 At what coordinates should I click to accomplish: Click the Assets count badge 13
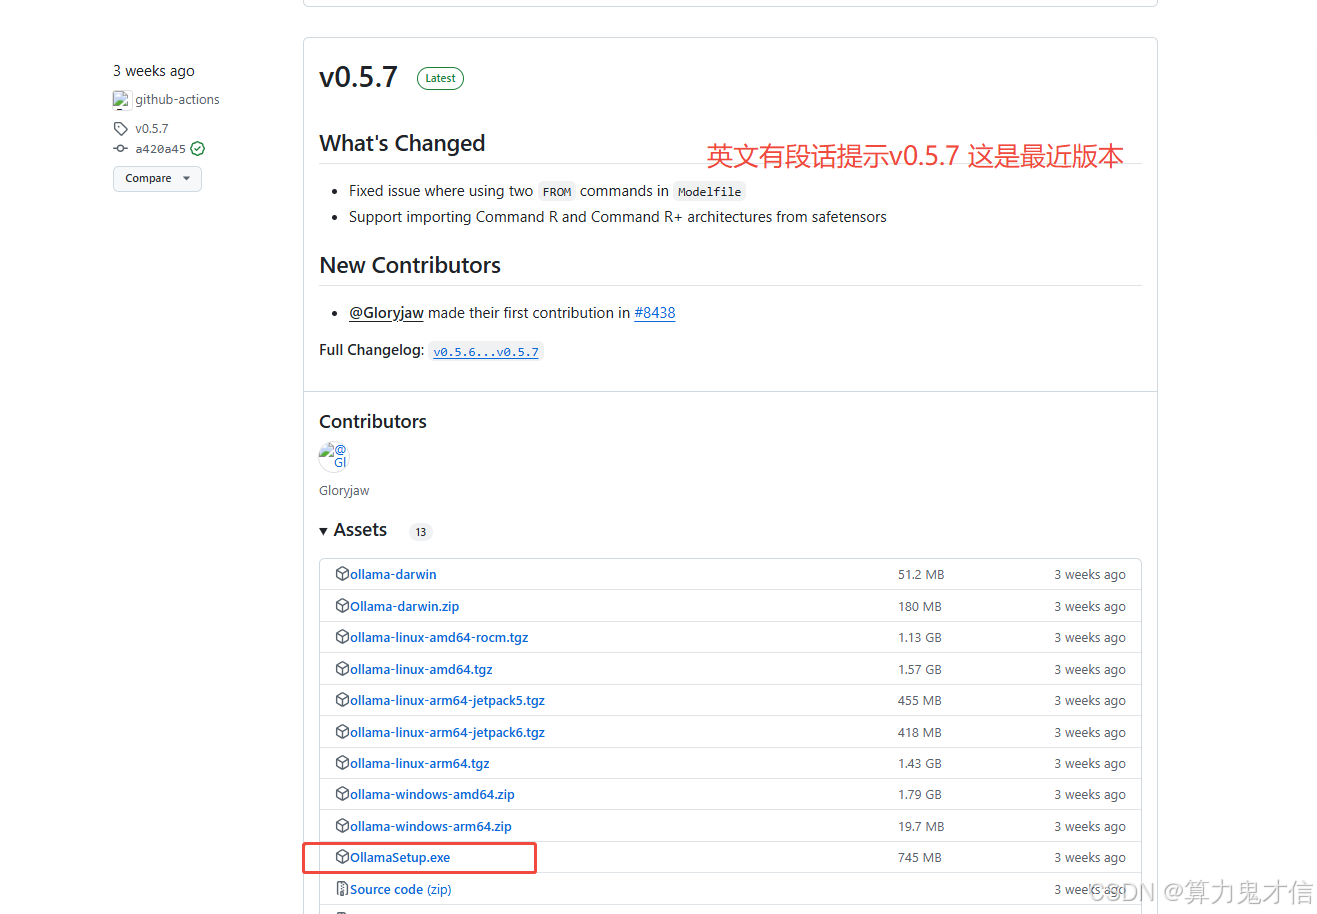(421, 532)
